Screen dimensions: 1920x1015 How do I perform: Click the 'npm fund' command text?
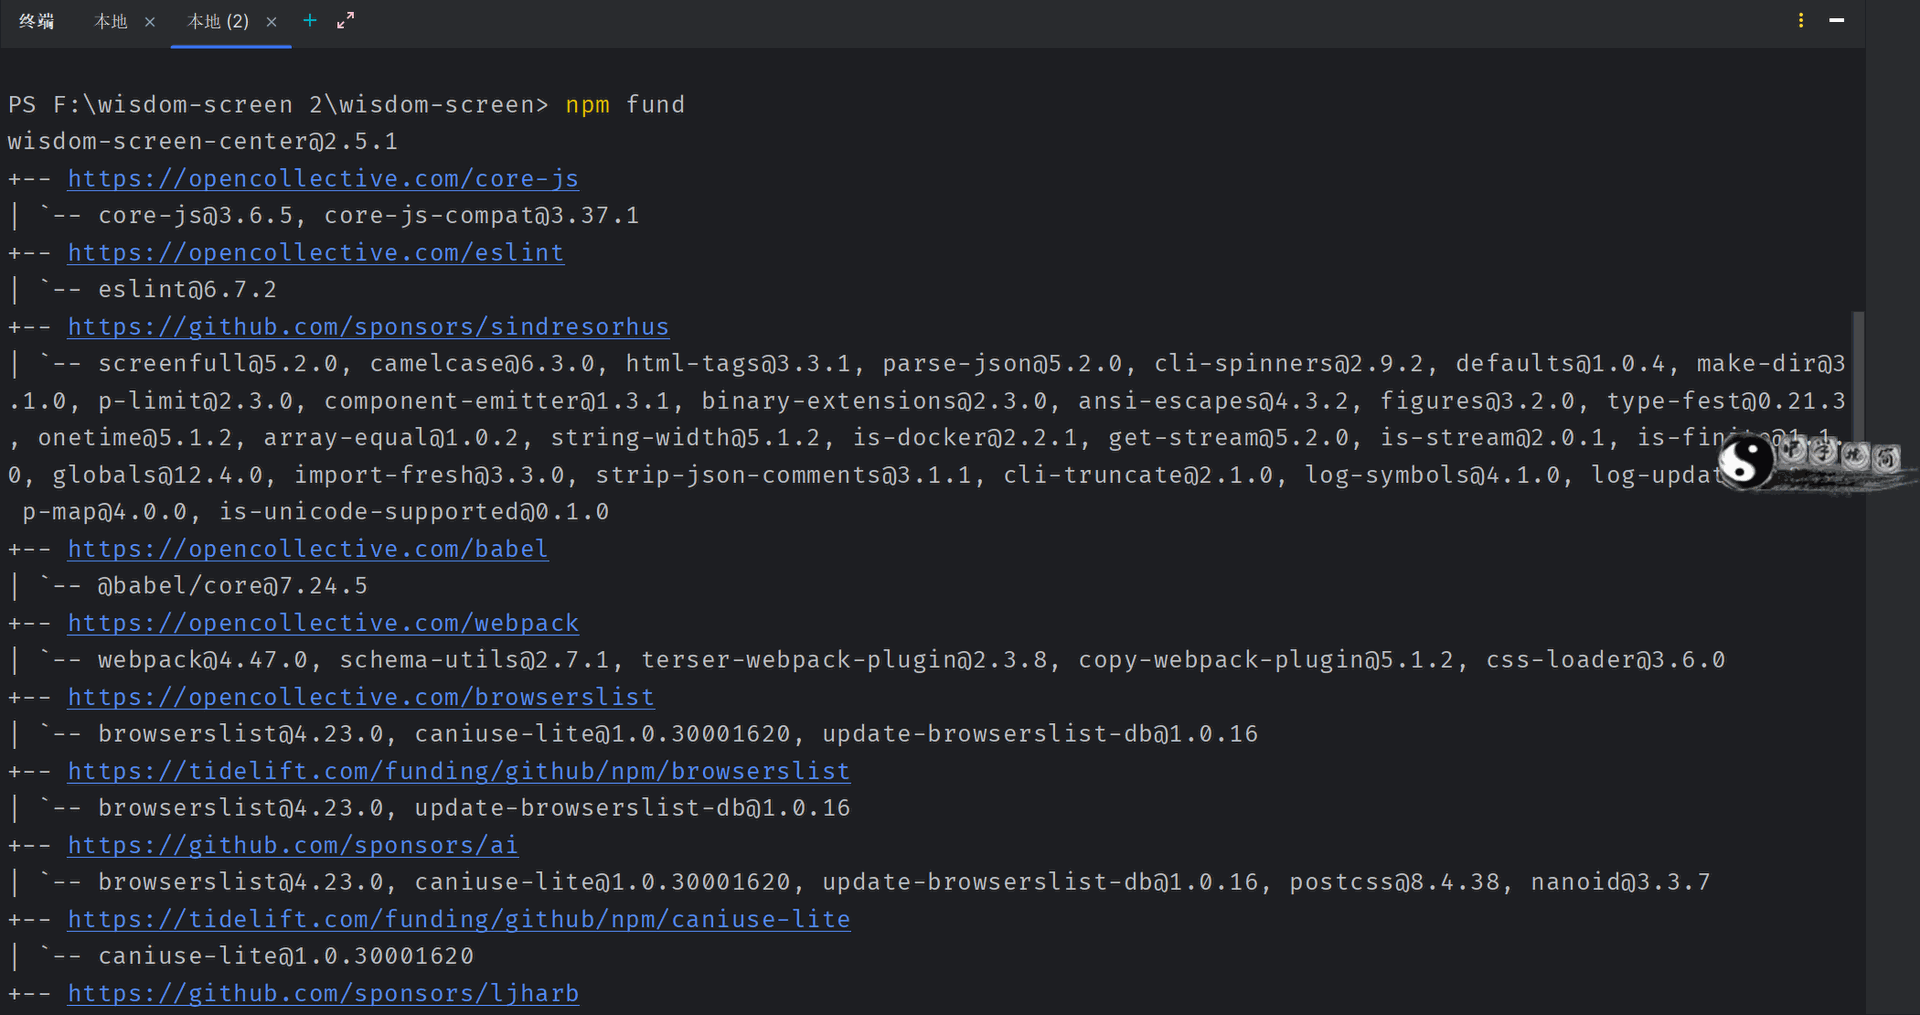(625, 105)
